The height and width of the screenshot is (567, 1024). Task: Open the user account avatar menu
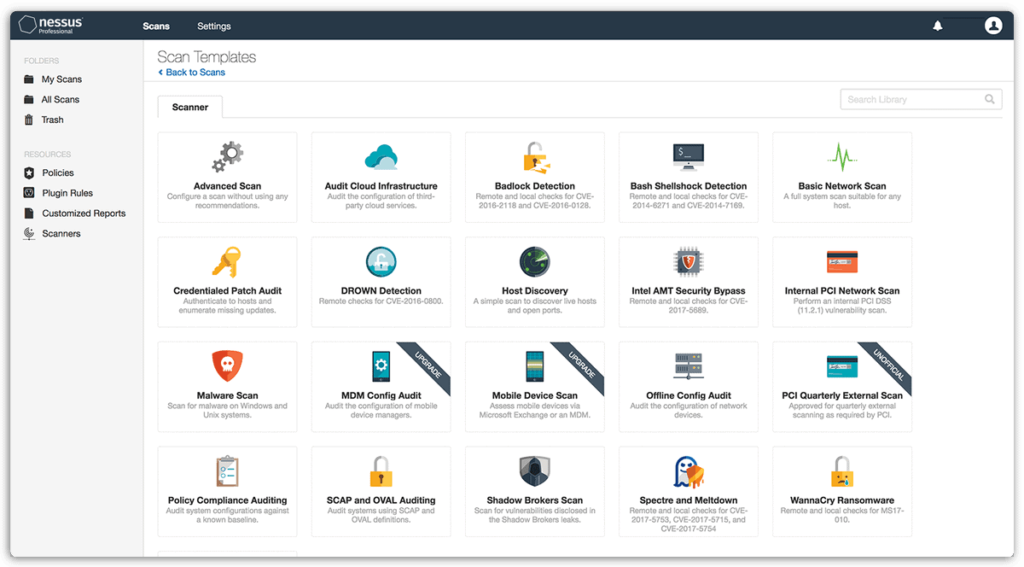pos(993,25)
